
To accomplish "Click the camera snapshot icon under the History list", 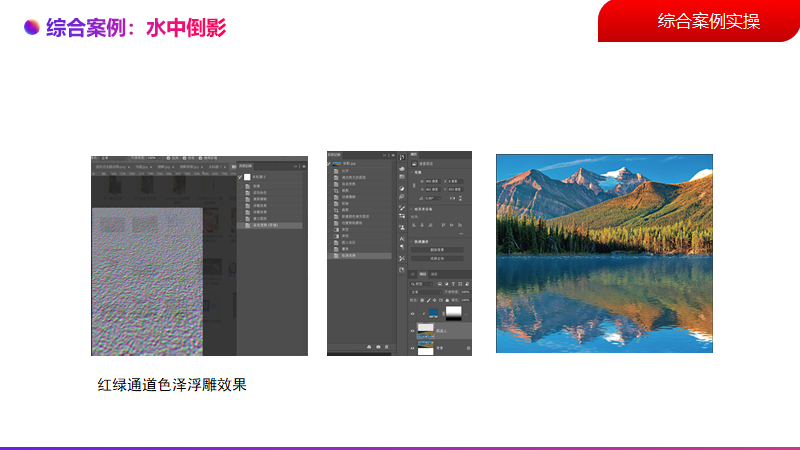I will tap(378, 347).
